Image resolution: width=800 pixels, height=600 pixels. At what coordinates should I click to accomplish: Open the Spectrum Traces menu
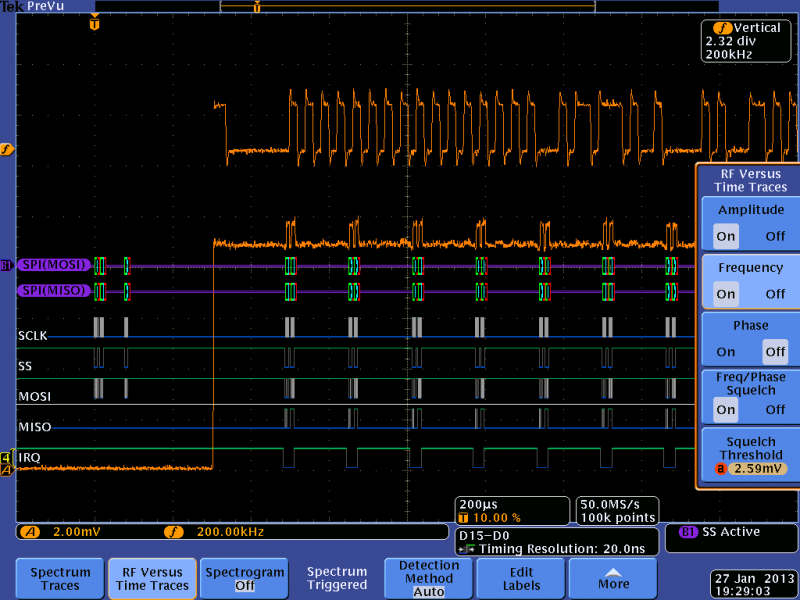(60, 578)
